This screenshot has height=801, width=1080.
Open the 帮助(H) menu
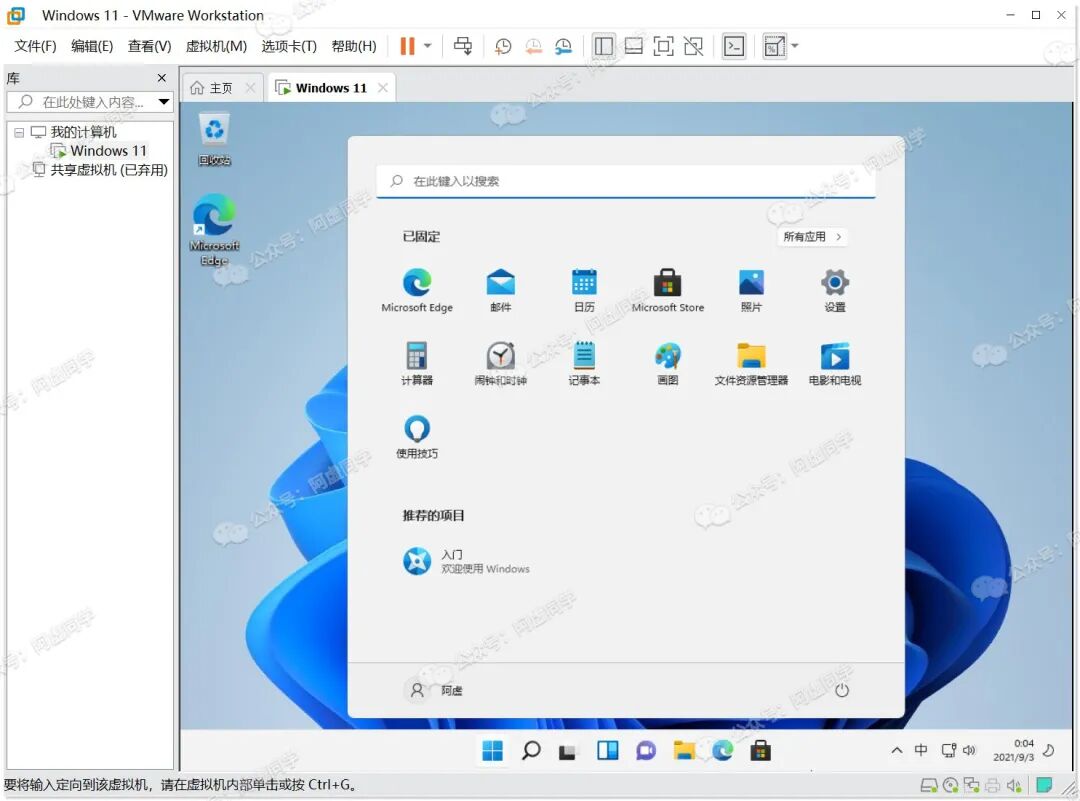[353, 46]
